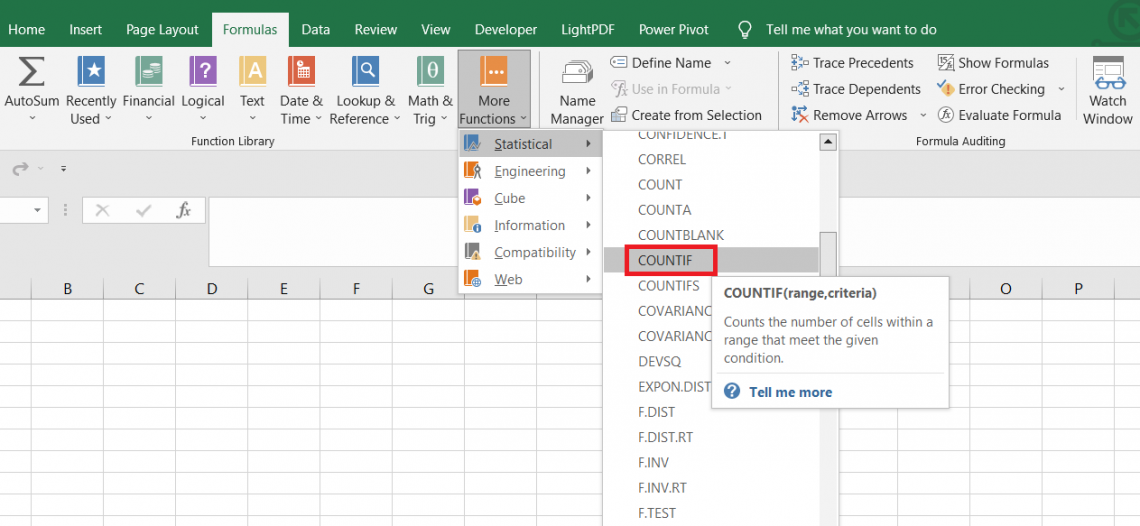1140x526 pixels.
Task: Toggle Show Formulas mode
Action: click(x=992, y=63)
